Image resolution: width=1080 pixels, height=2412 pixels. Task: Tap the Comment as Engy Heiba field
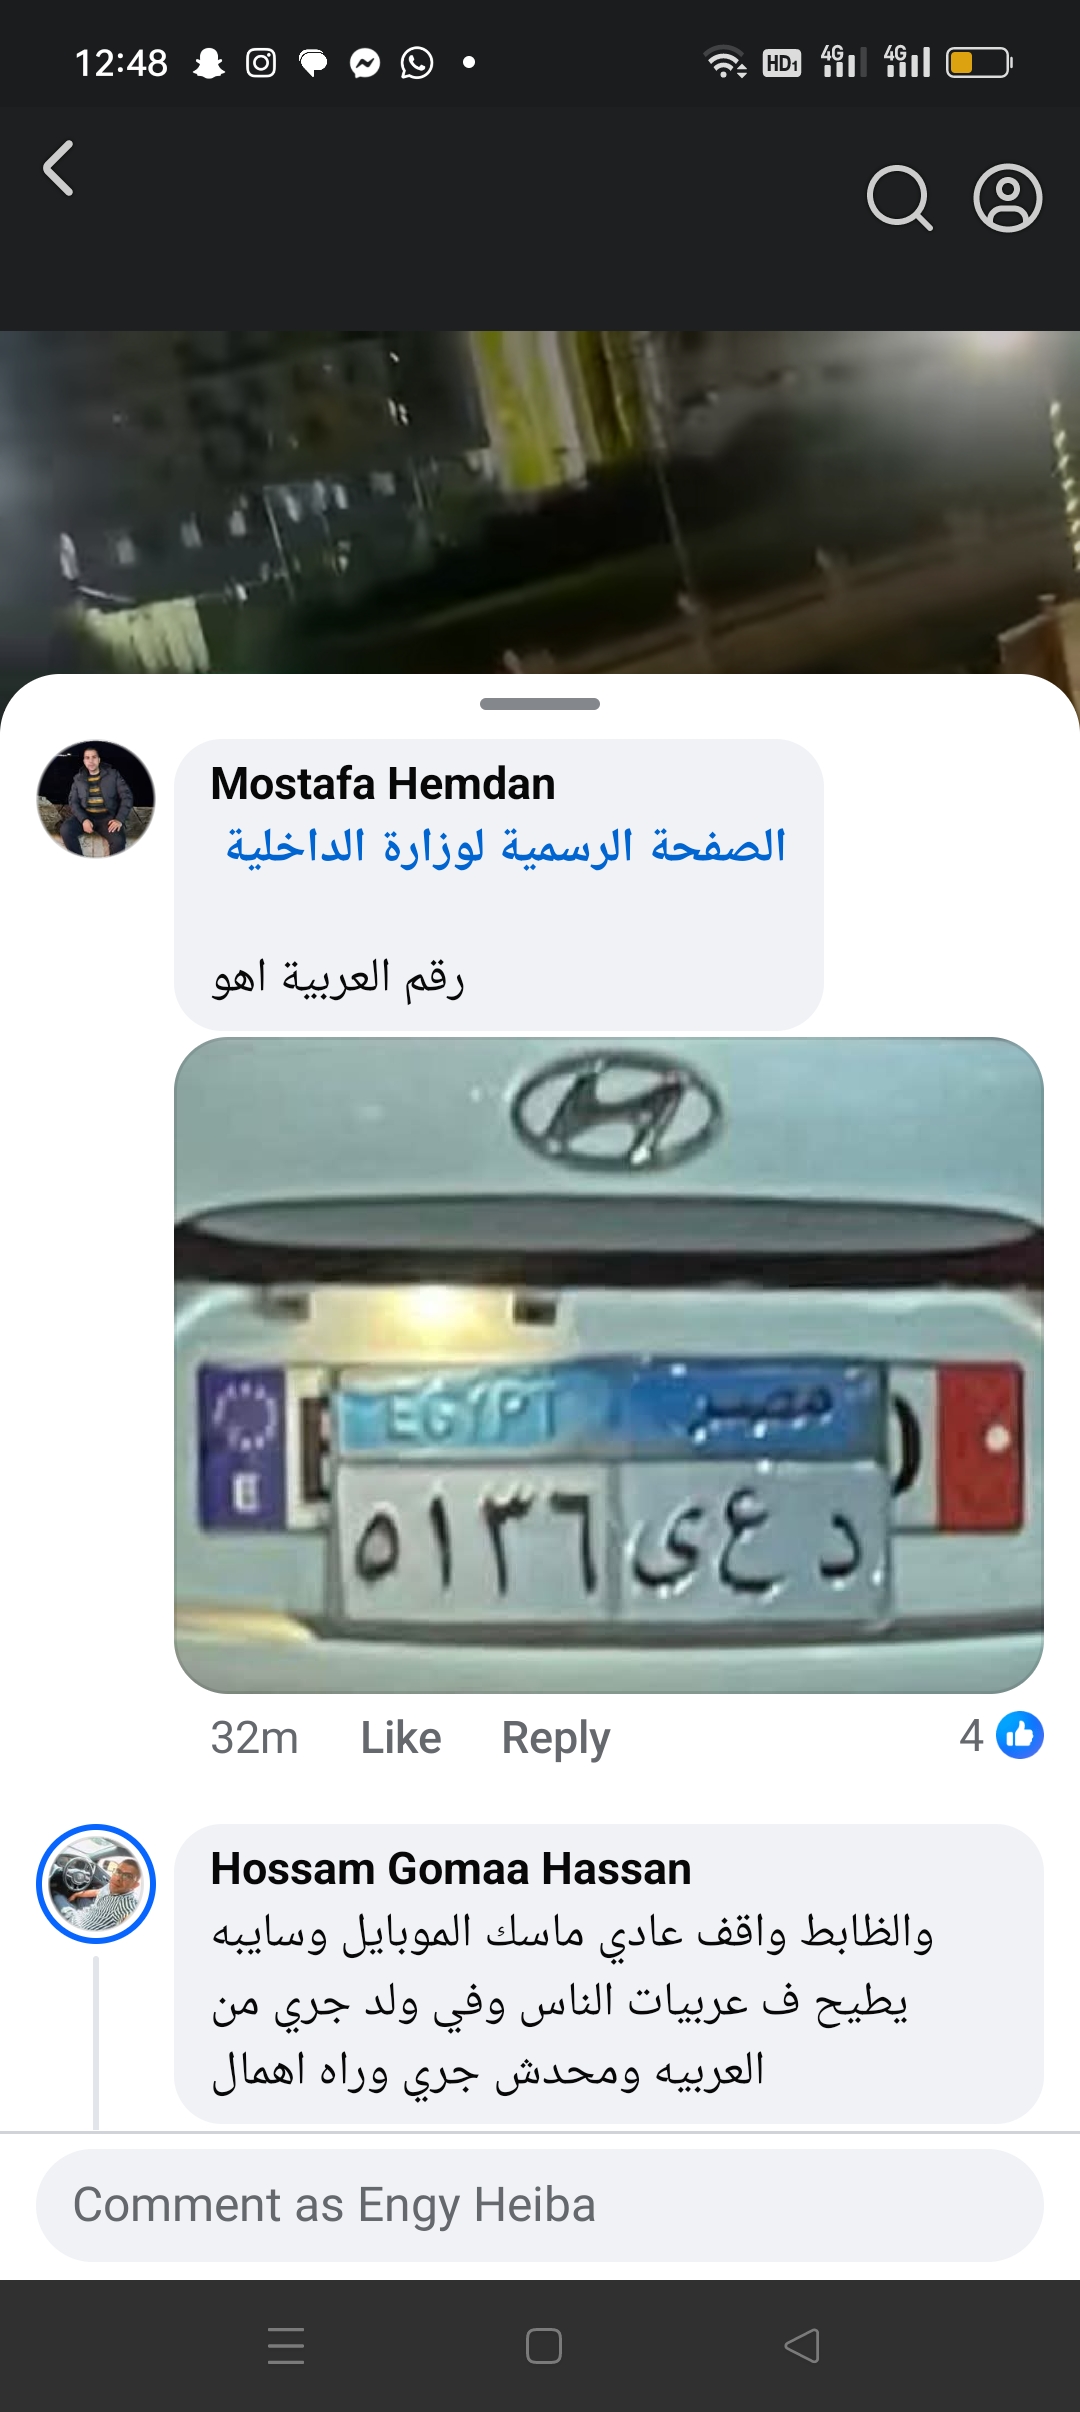click(x=540, y=2206)
